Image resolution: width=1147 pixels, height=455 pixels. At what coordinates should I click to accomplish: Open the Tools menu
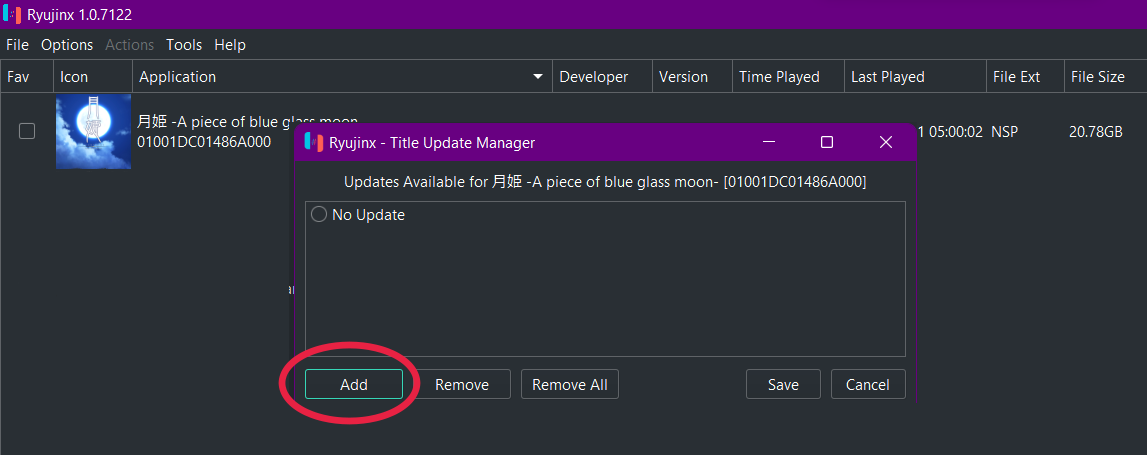184,45
